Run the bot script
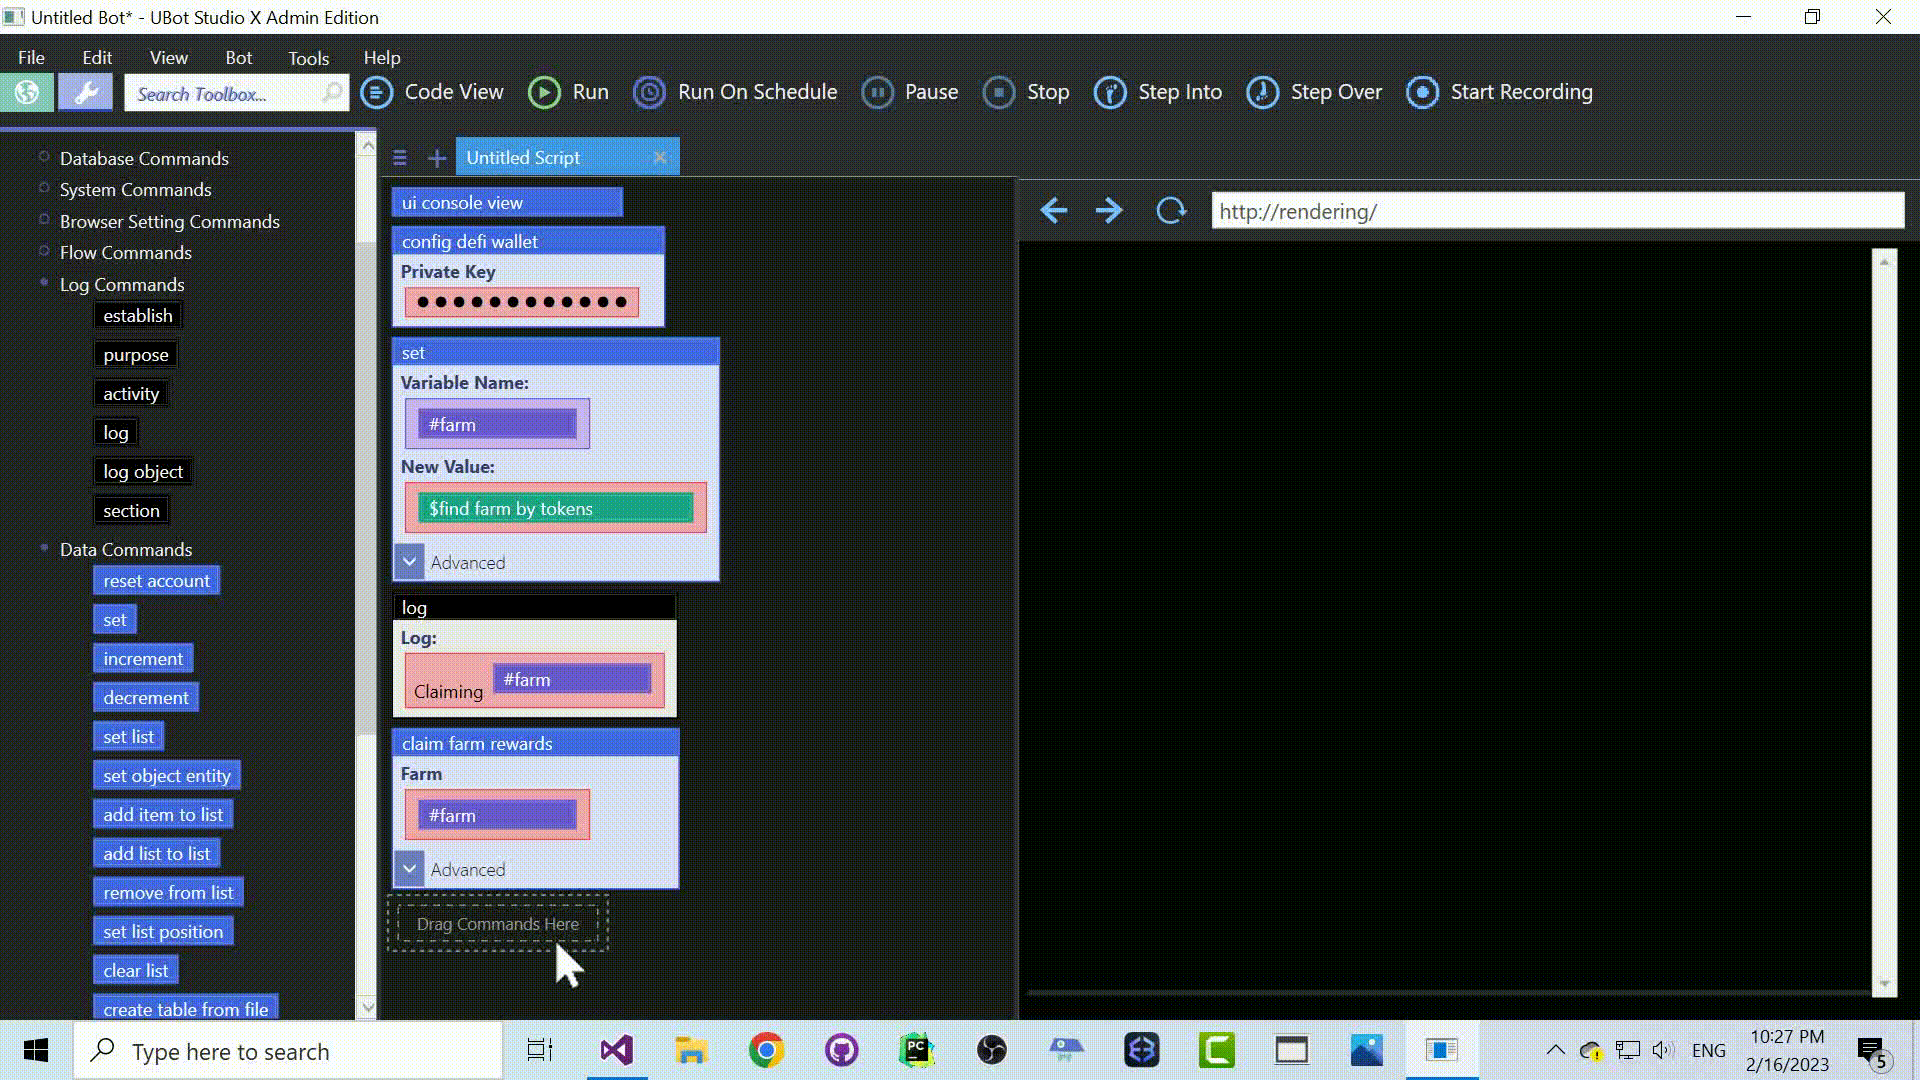Screen dimensions: 1920x1080 (568, 92)
